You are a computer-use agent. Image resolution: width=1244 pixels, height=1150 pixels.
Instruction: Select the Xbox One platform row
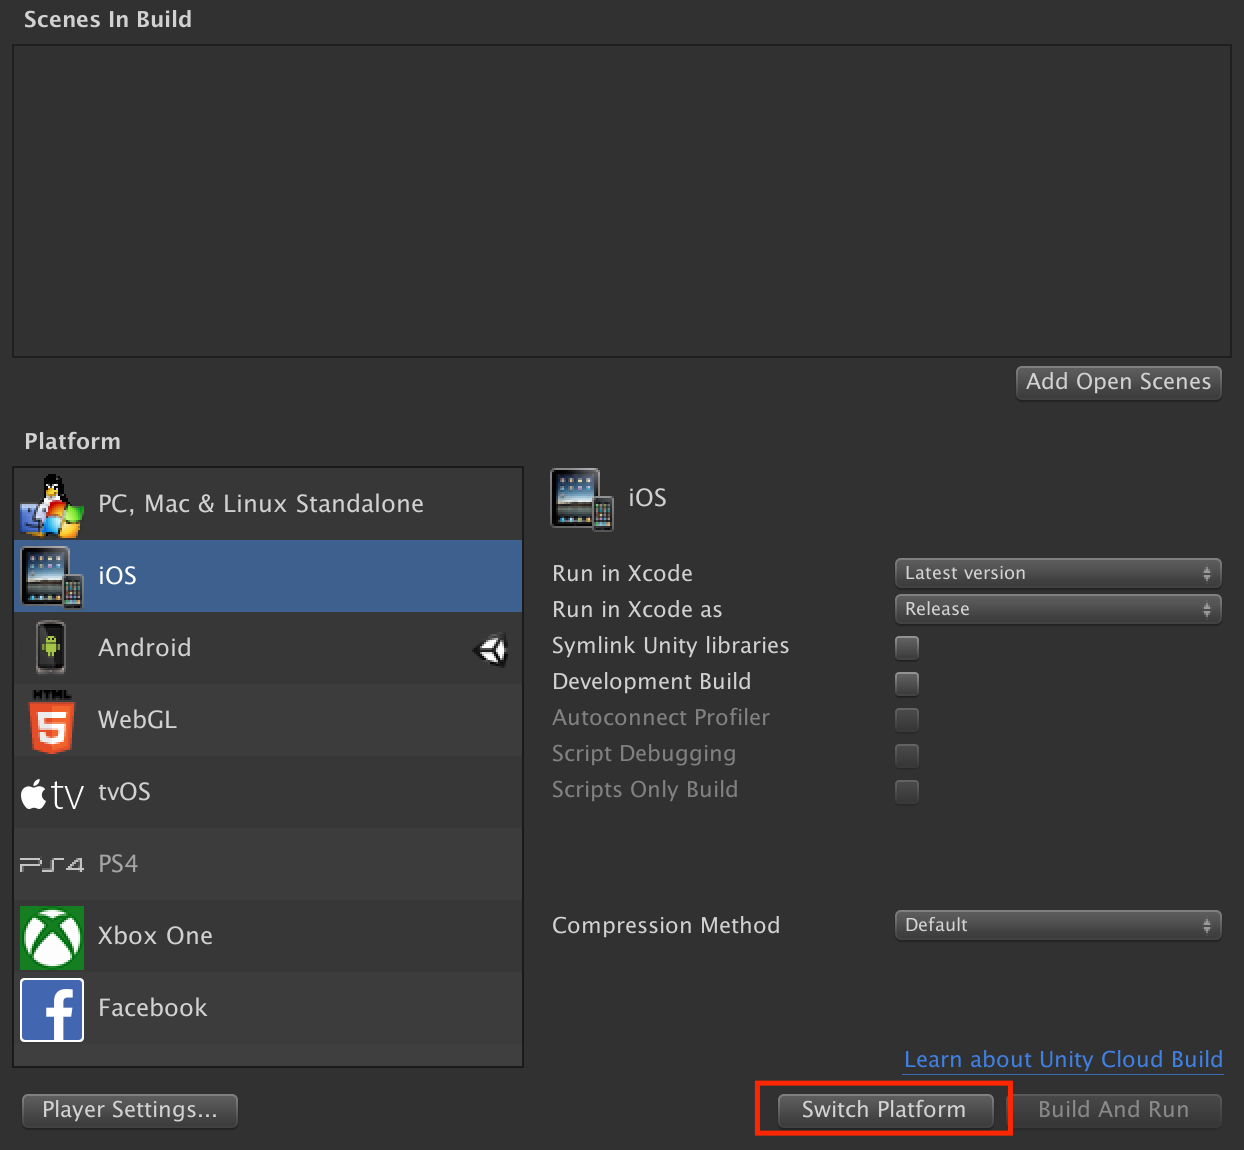coord(268,936)
